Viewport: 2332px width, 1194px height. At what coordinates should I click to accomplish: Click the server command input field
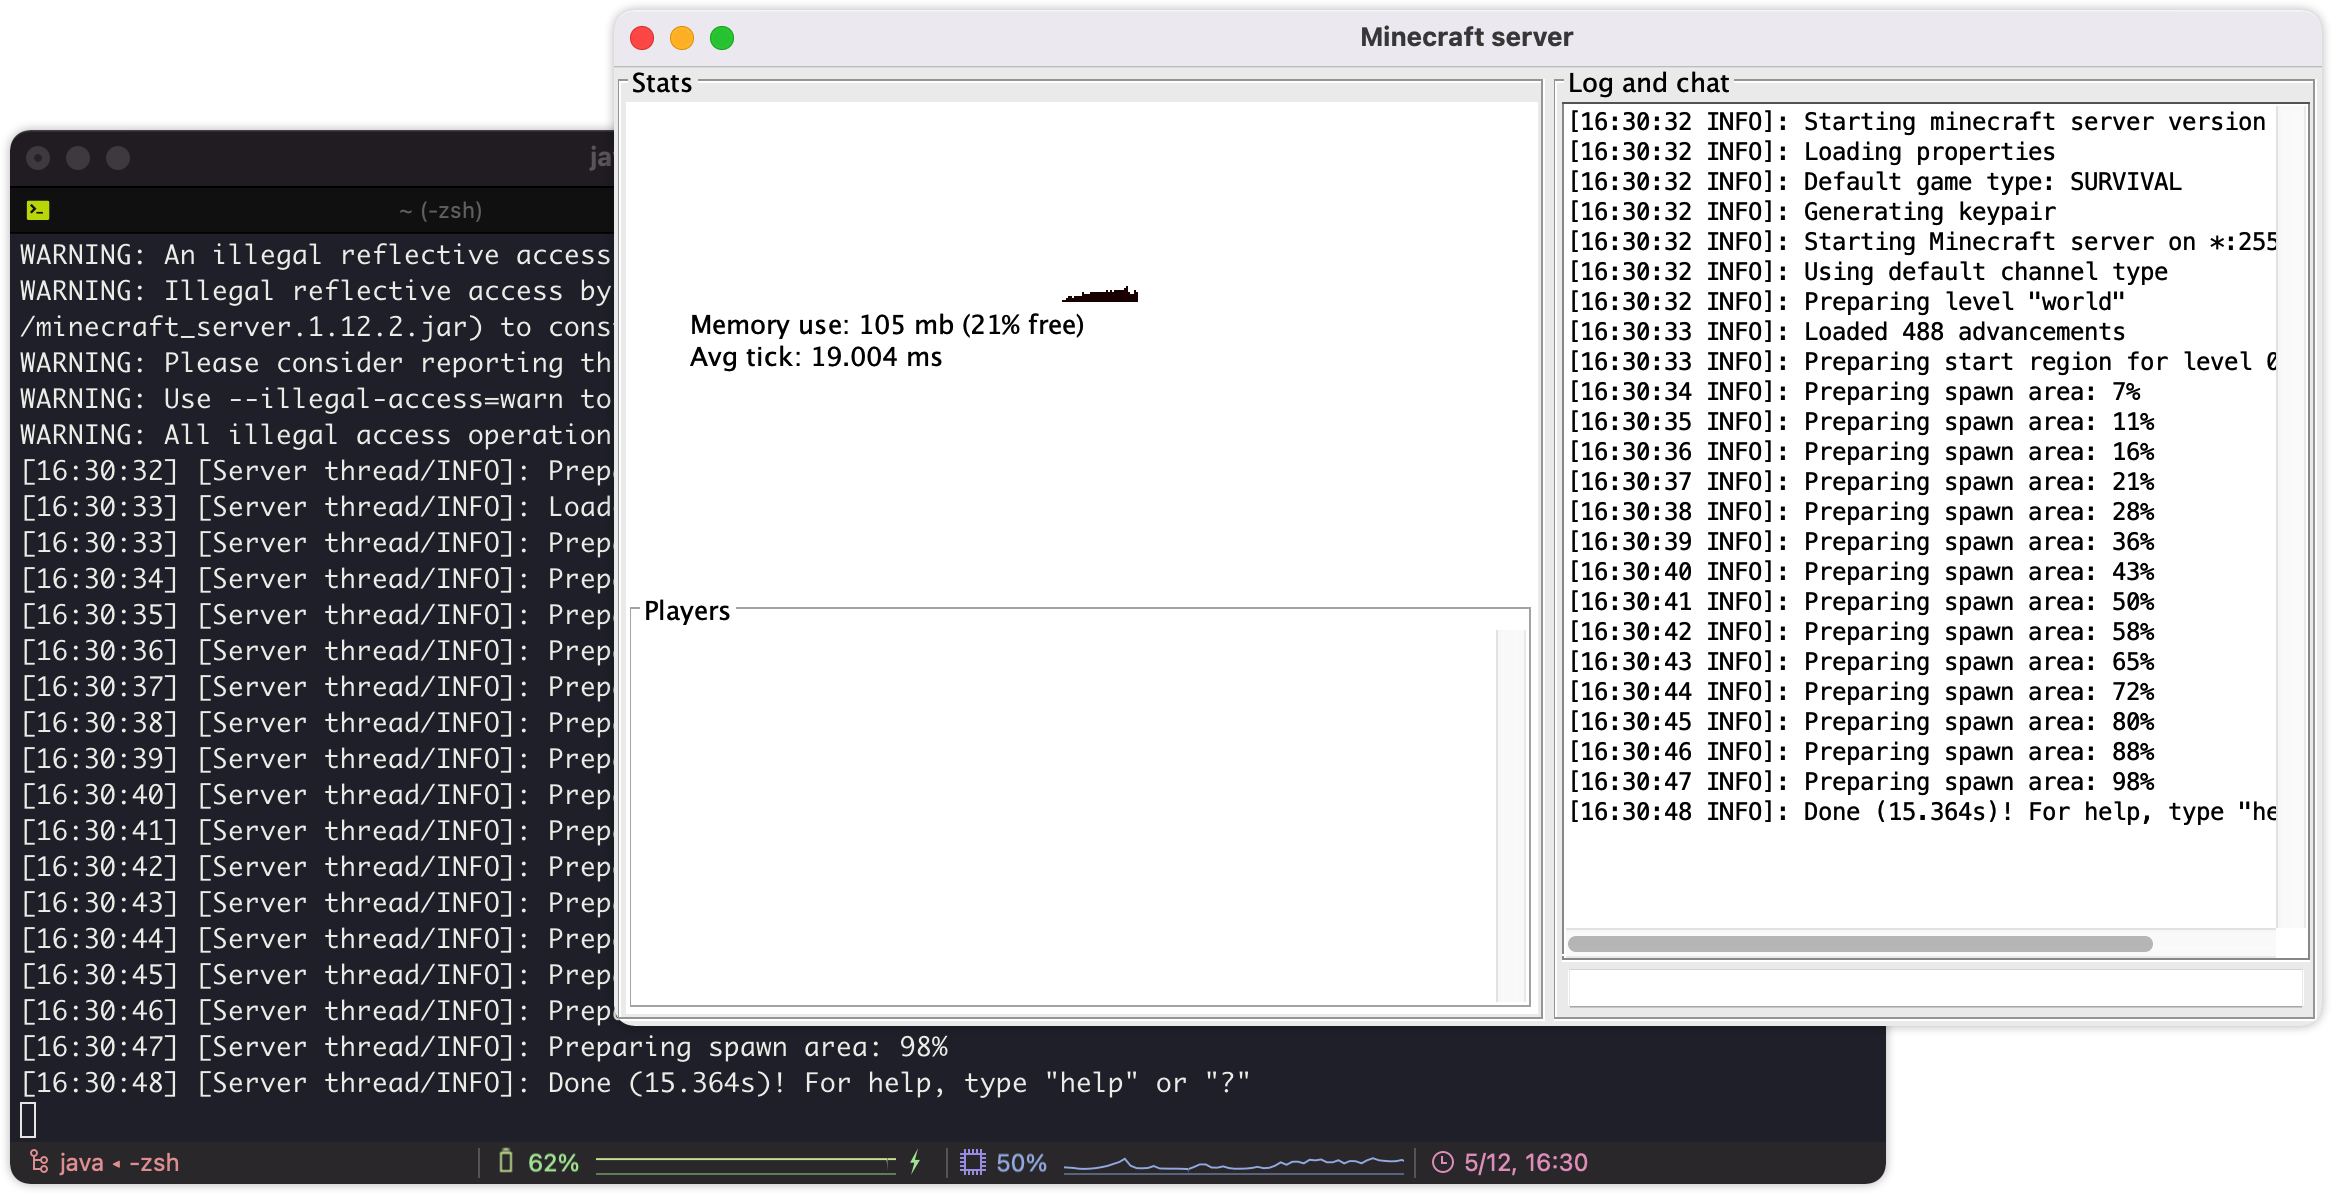(1936, 988)
